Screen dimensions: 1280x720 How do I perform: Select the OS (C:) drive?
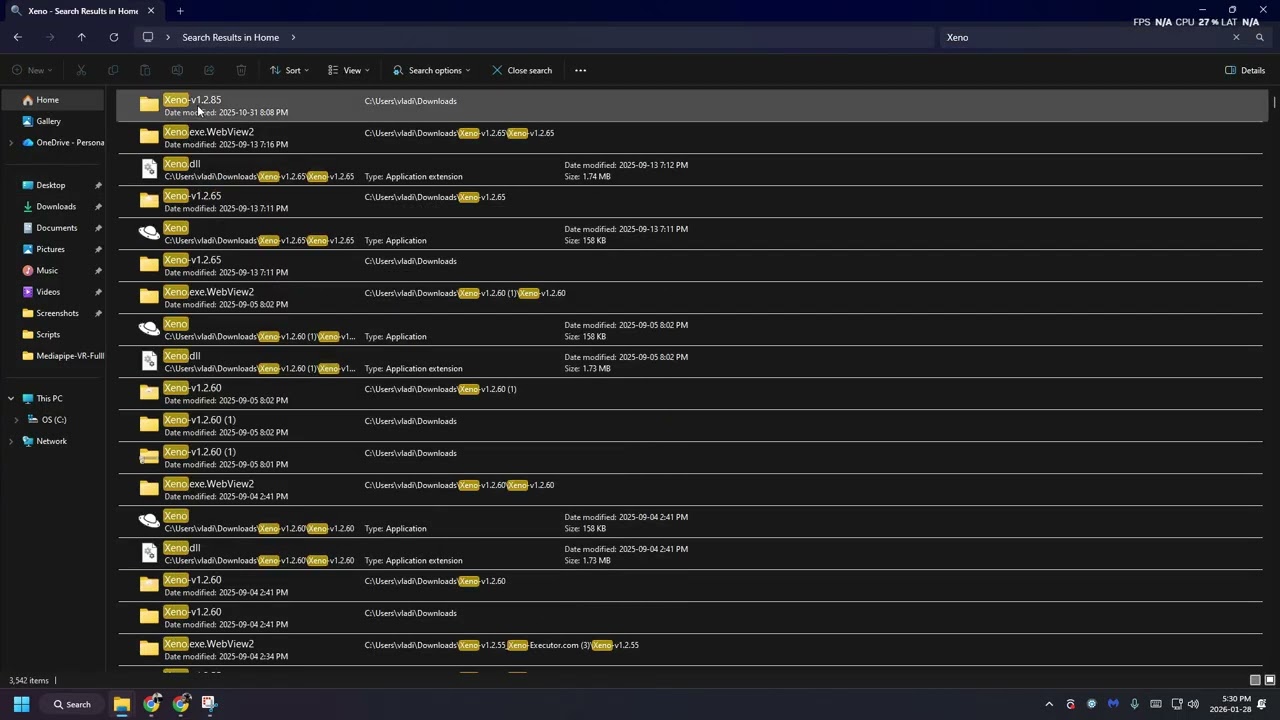tap(54, 420)
